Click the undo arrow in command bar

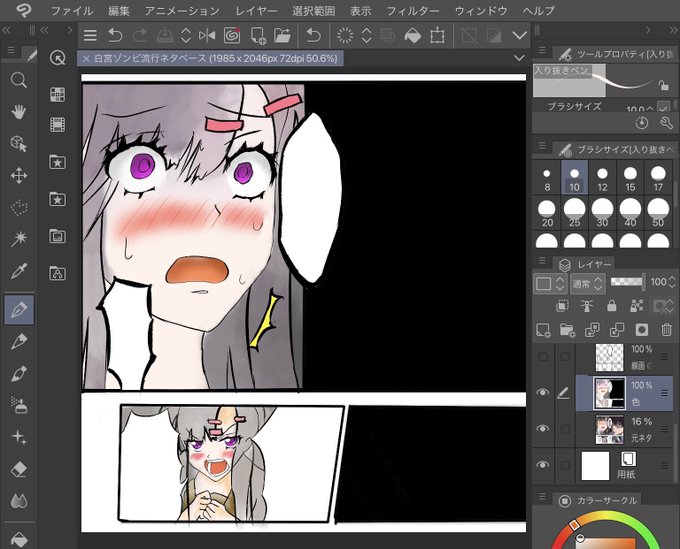114,35
